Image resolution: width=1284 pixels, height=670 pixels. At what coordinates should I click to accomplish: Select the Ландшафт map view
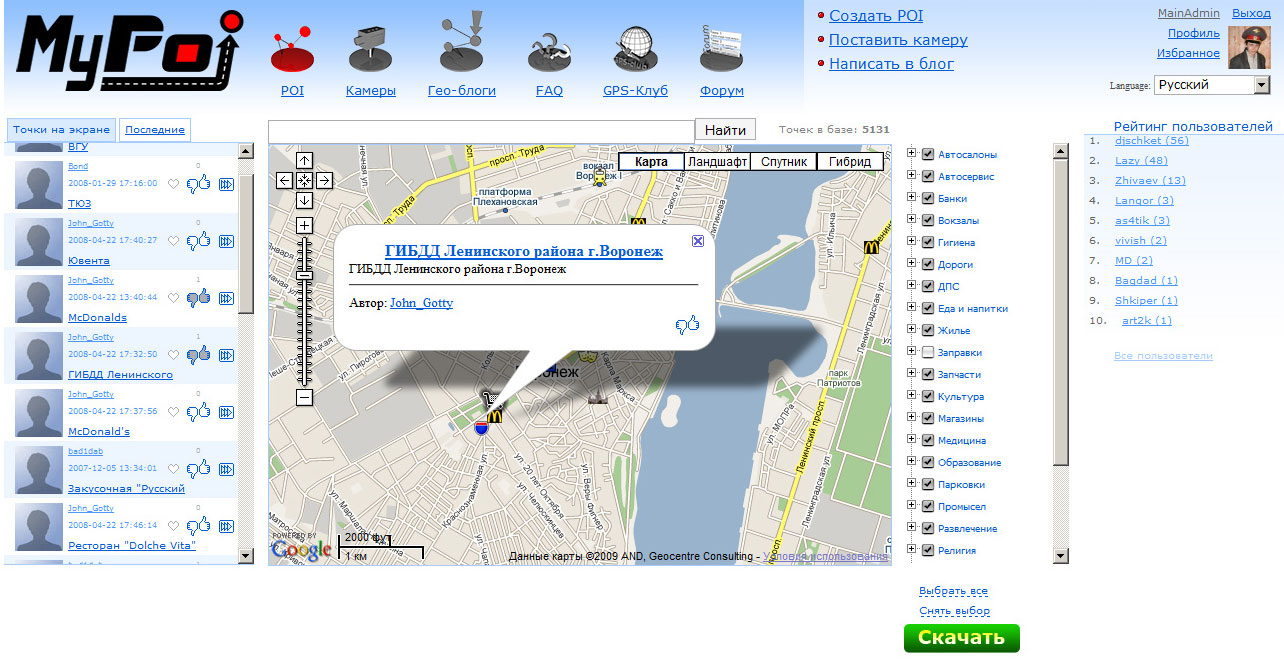(x=718, y=162)
